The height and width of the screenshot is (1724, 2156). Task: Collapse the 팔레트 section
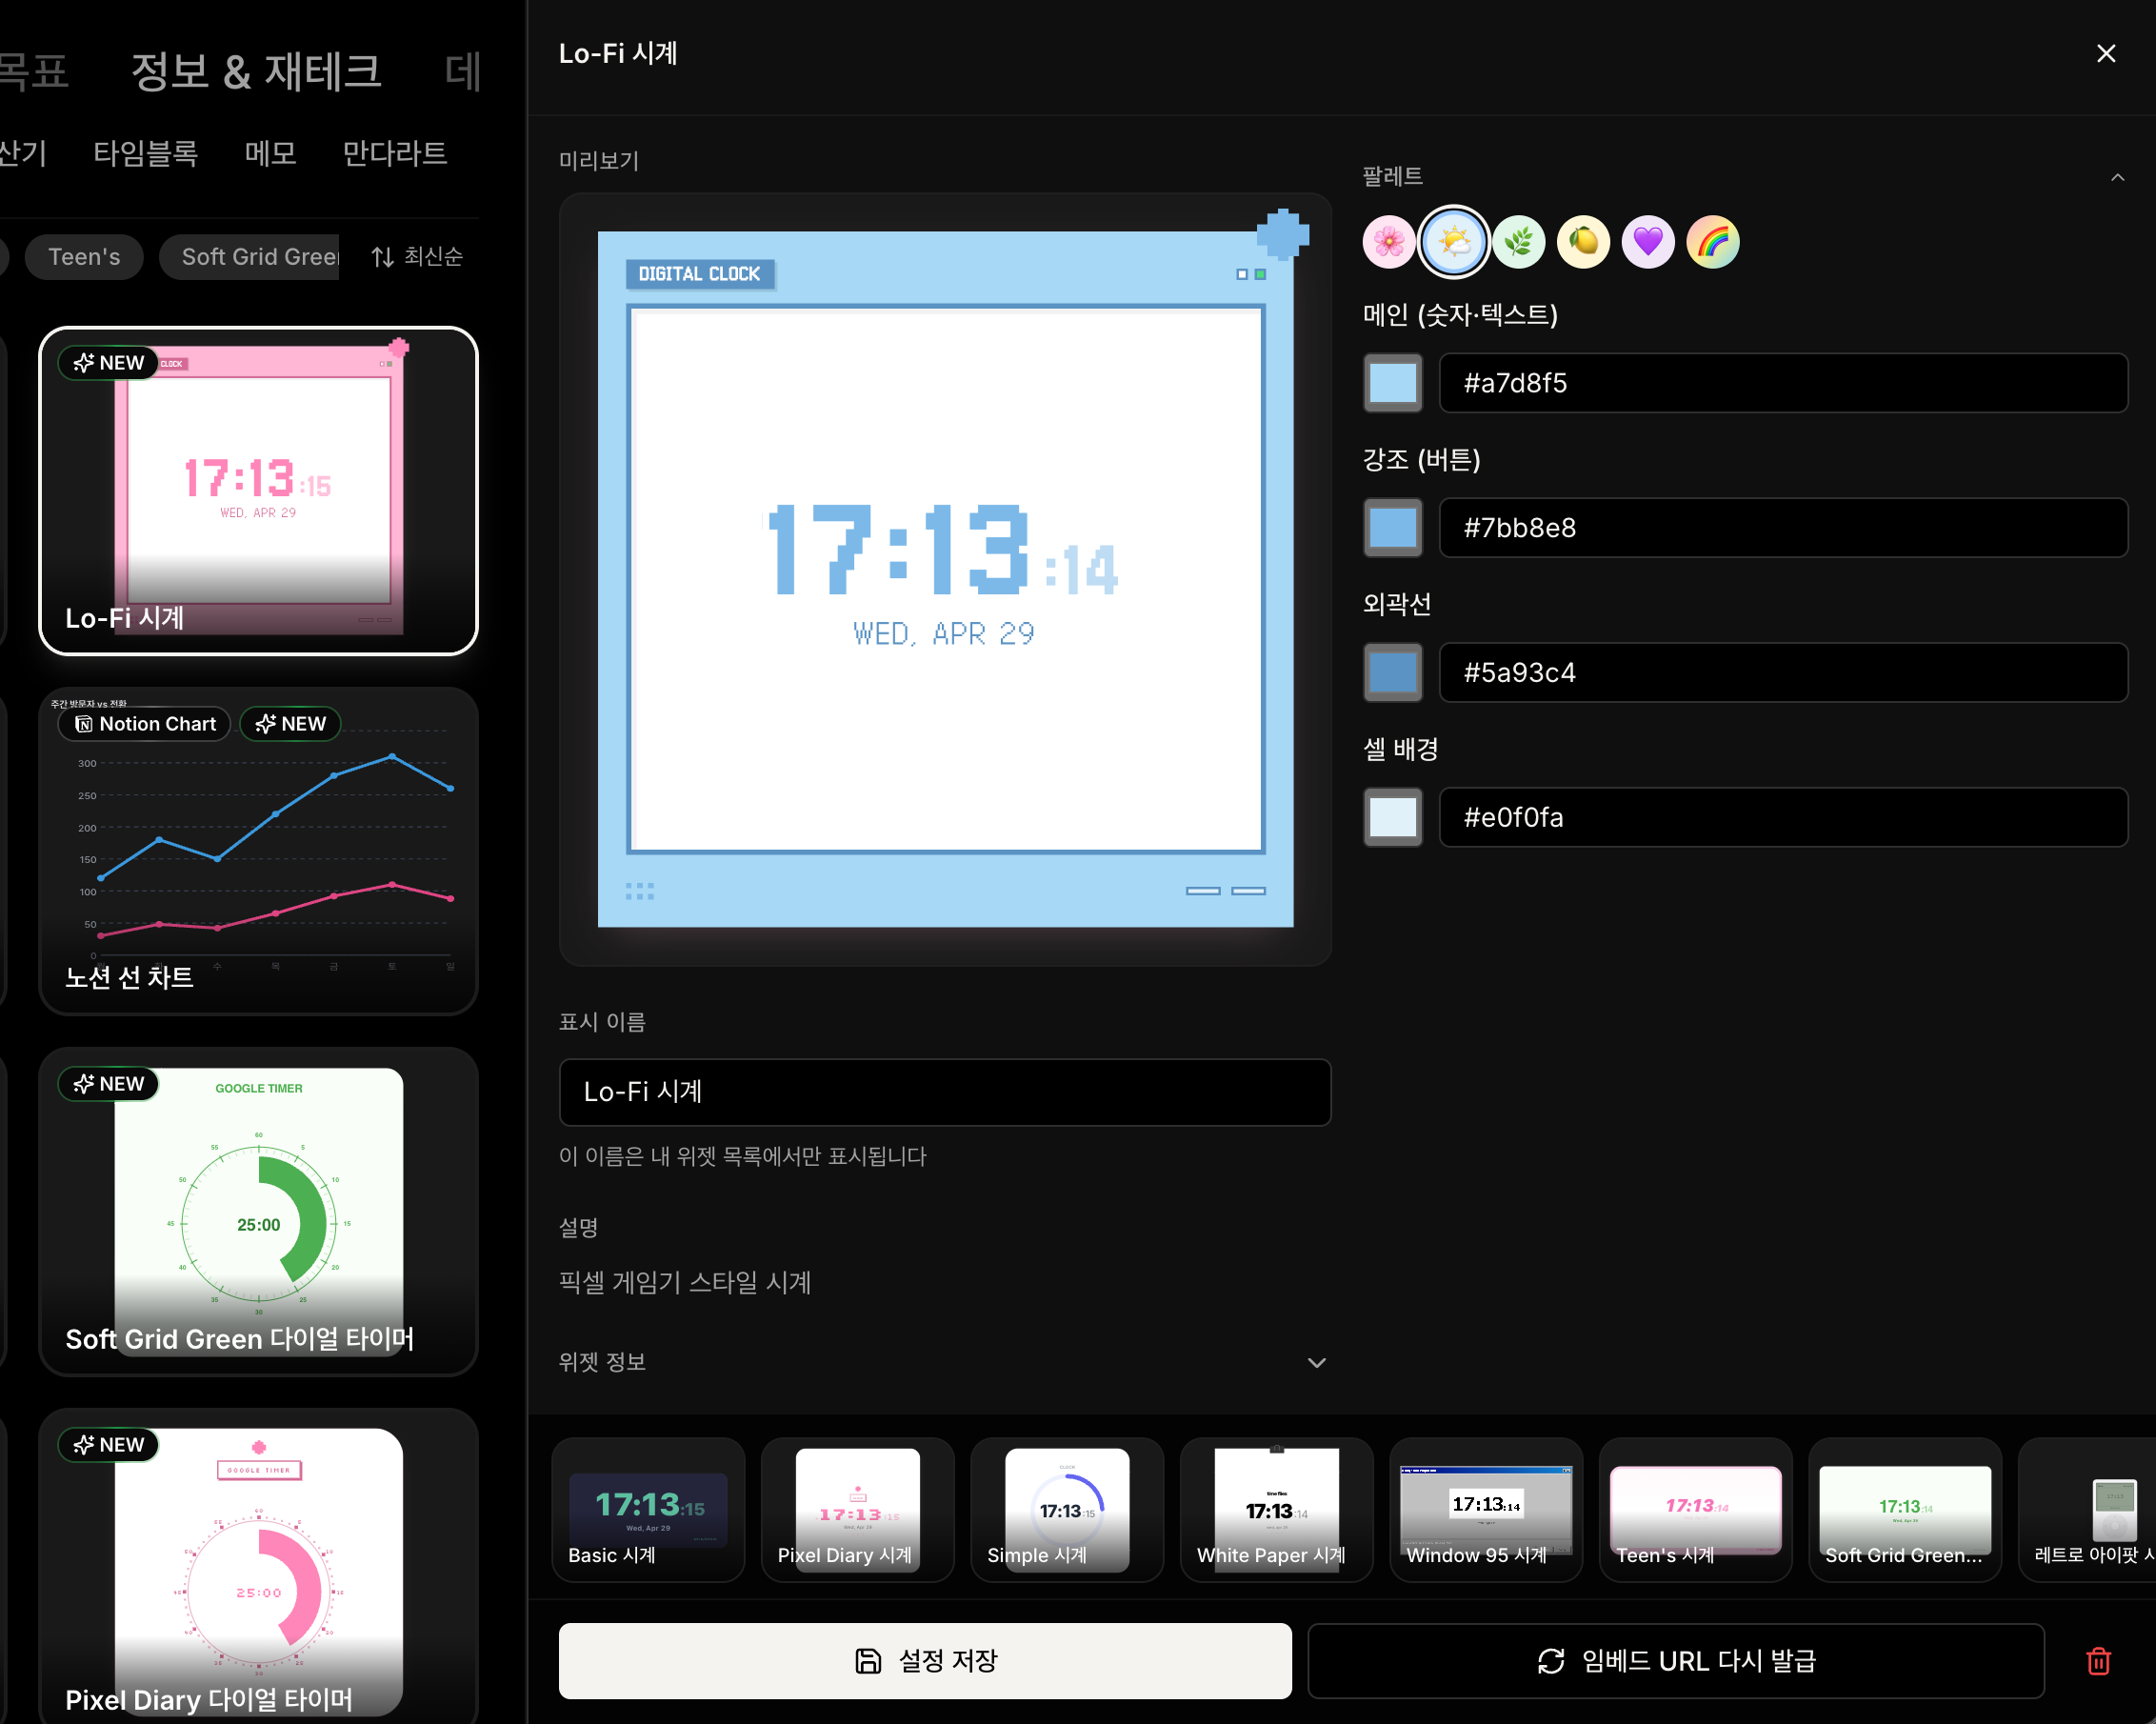pyautogui.click(x=2117, y=177)
